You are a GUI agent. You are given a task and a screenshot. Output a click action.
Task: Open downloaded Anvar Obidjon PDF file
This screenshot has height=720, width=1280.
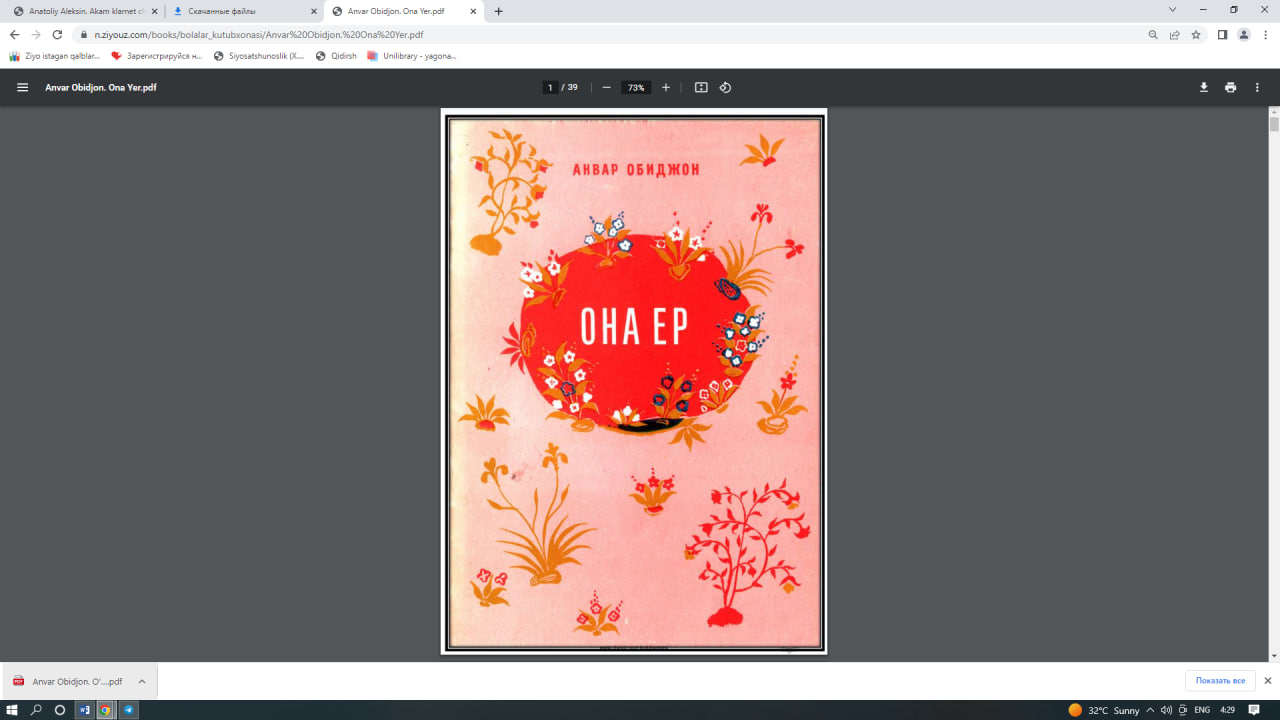[68, 681]
